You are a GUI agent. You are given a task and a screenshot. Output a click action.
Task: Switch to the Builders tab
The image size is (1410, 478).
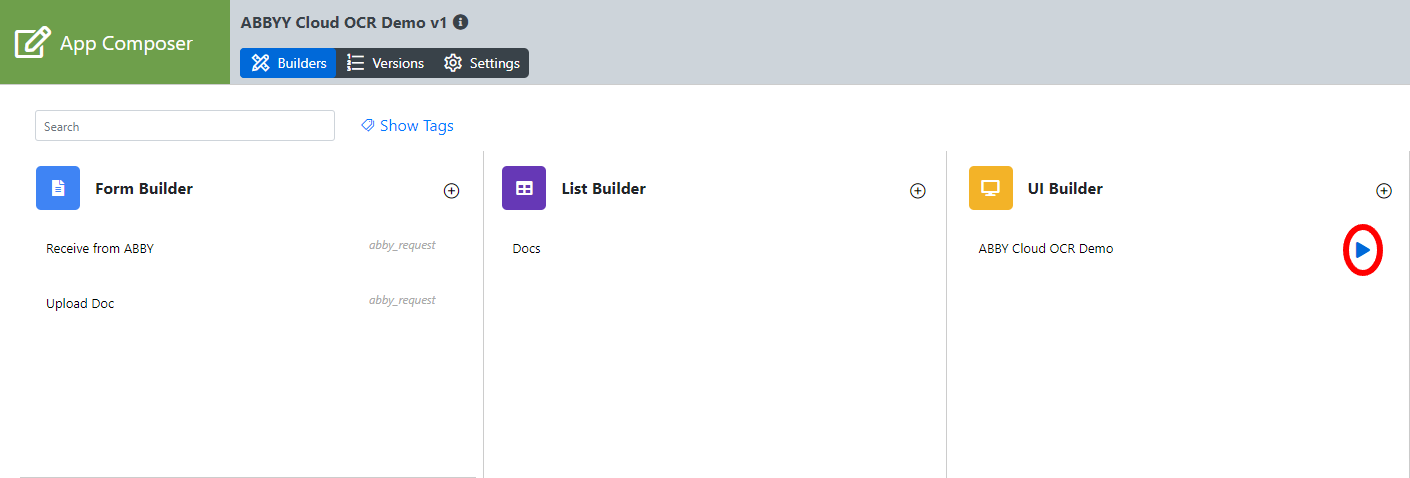(288, 63)
